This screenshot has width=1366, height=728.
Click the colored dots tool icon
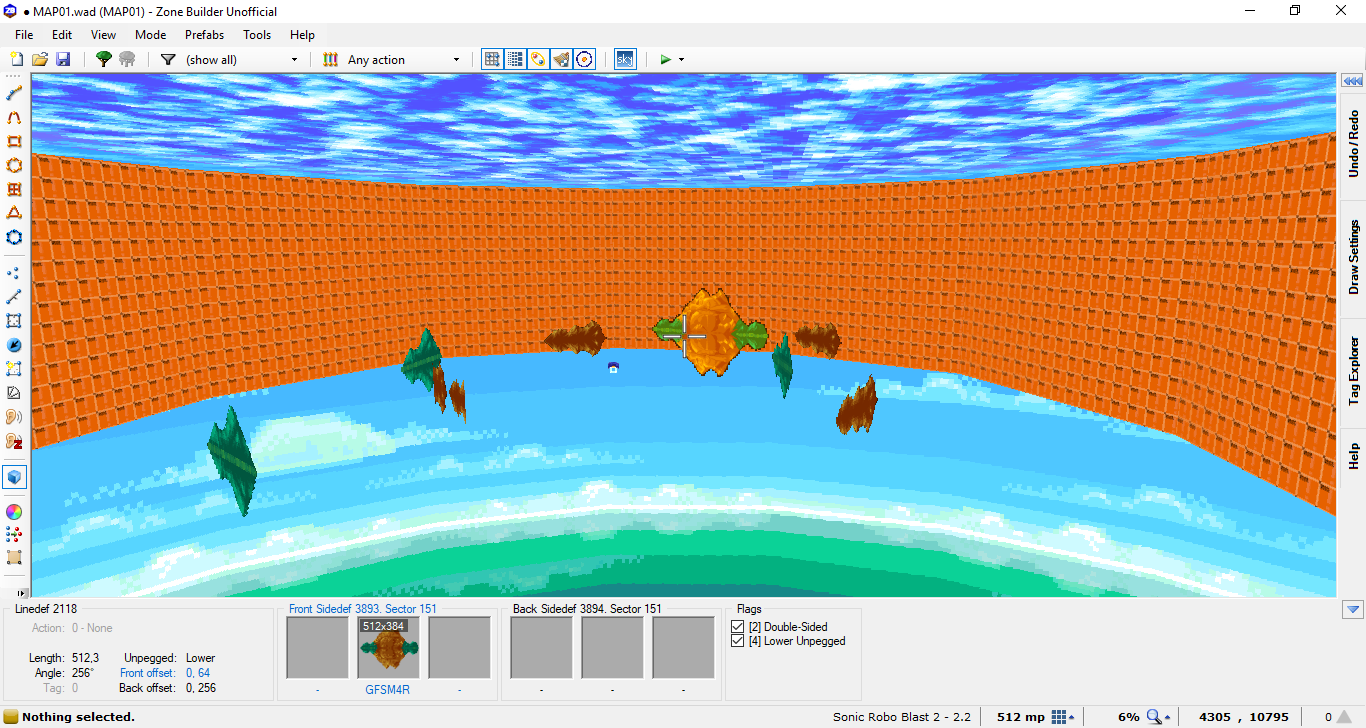tap(14, 535)
